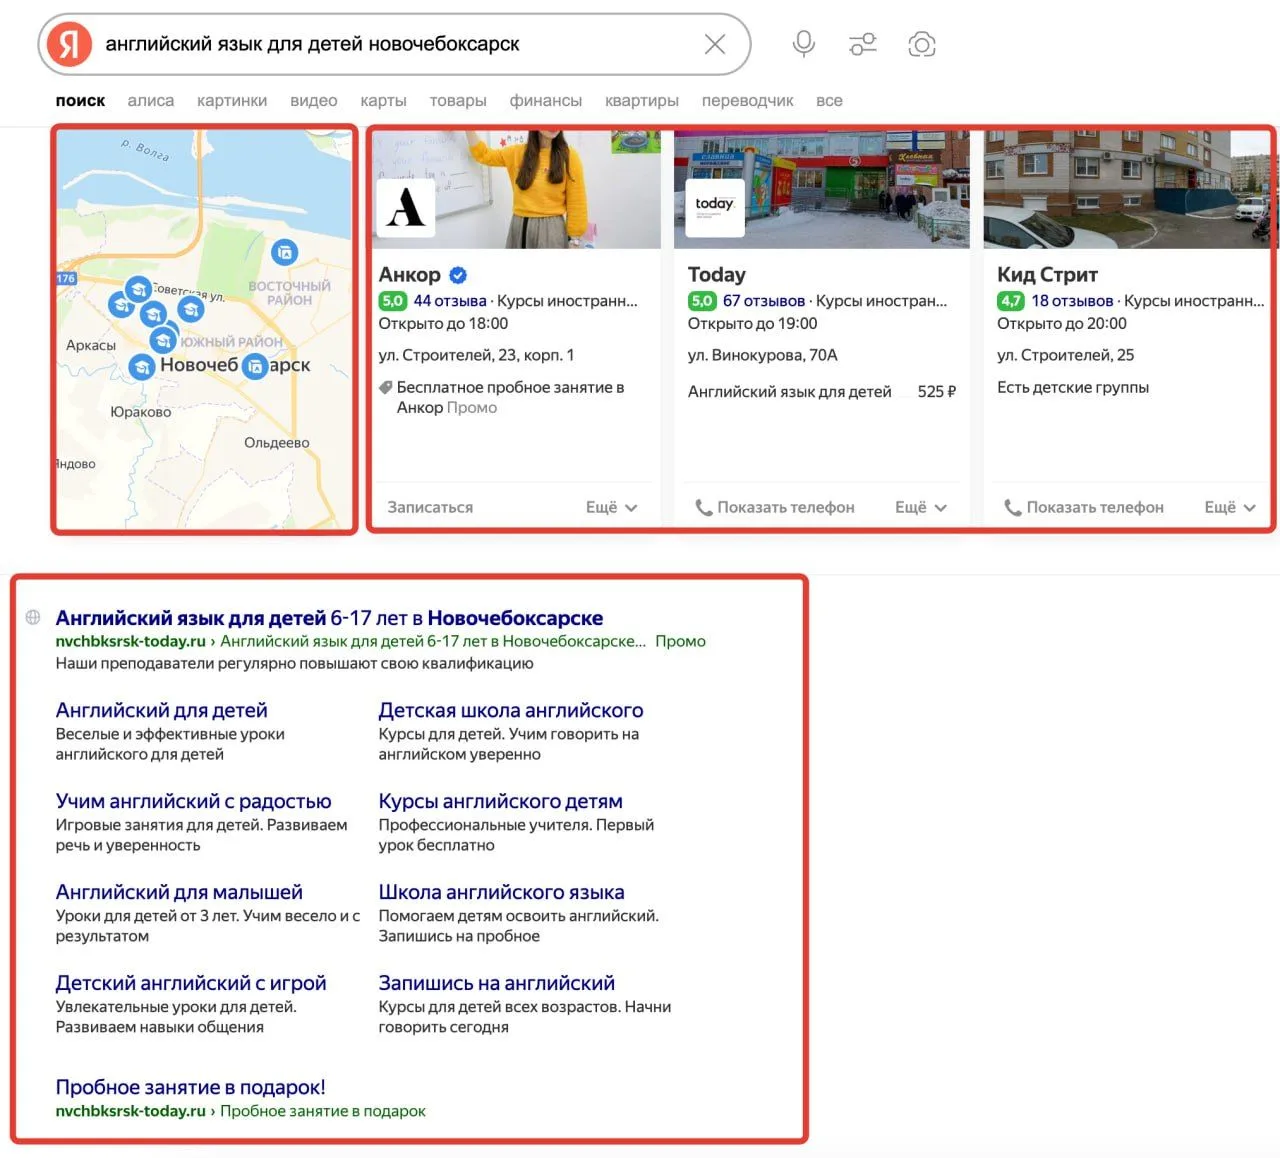Click the Английский для малышей sitelink
The height and width of the screenshot is (1158, 1280).
179,892
